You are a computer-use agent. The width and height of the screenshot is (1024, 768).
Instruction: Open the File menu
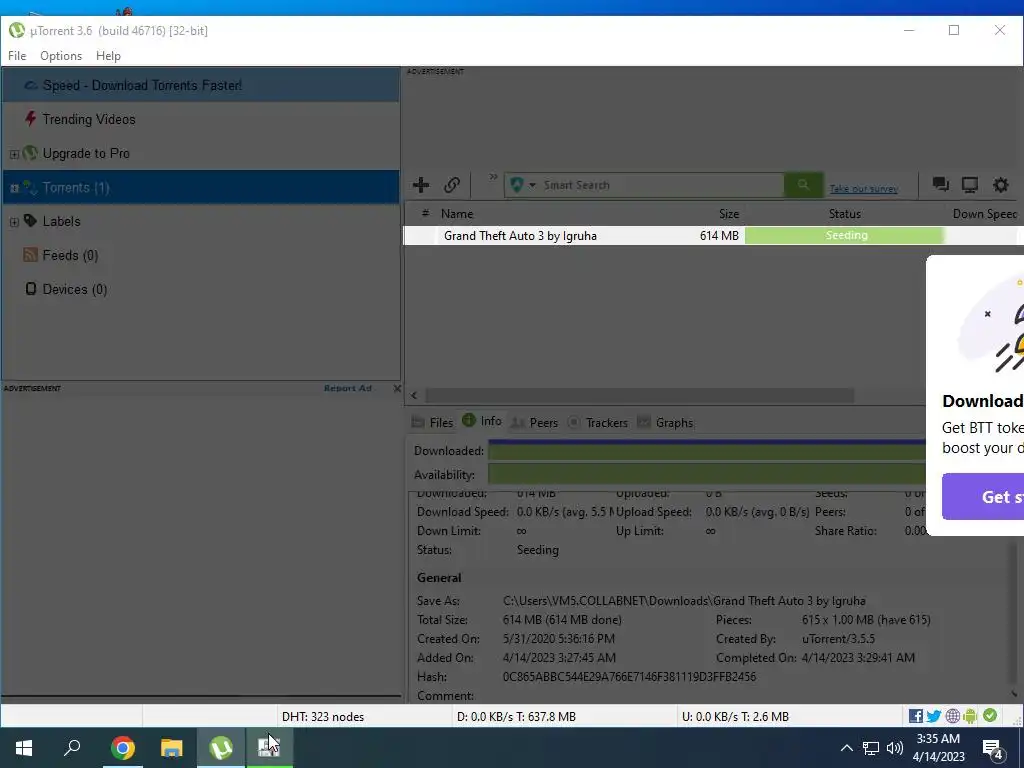17,56
